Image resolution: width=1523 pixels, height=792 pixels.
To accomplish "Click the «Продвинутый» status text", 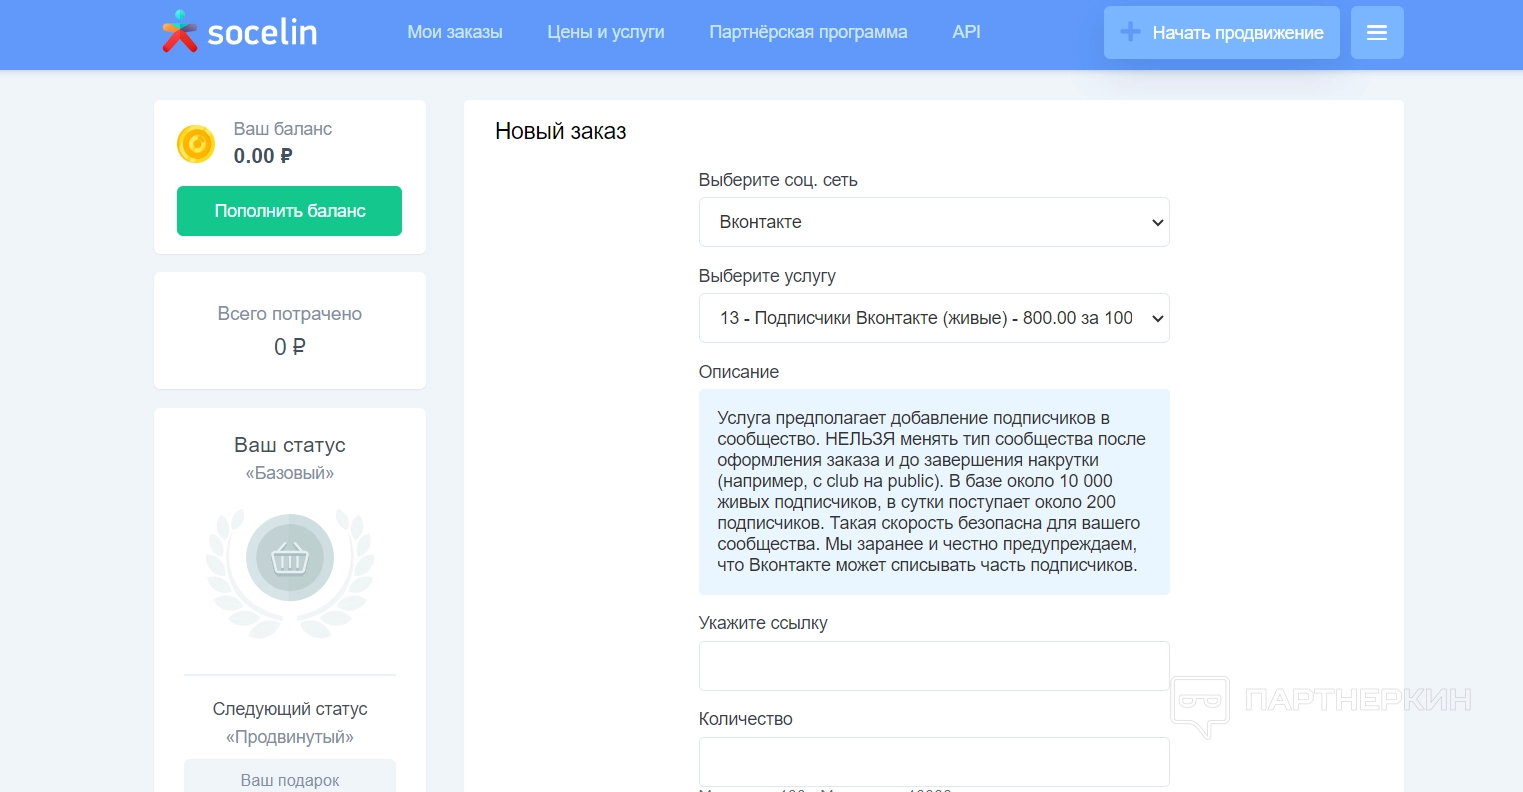I will (x=290, y=737).
